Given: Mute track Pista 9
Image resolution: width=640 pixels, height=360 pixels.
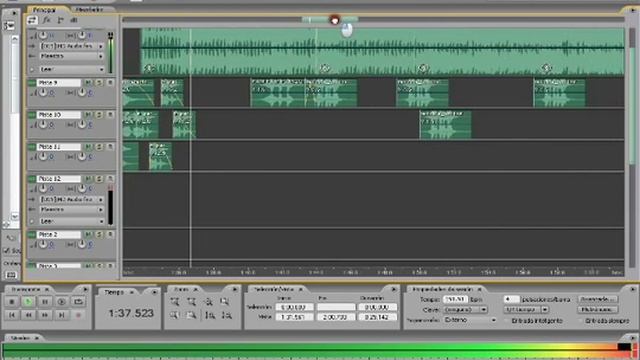Looking at the screenshot, I should pos(88,82).
